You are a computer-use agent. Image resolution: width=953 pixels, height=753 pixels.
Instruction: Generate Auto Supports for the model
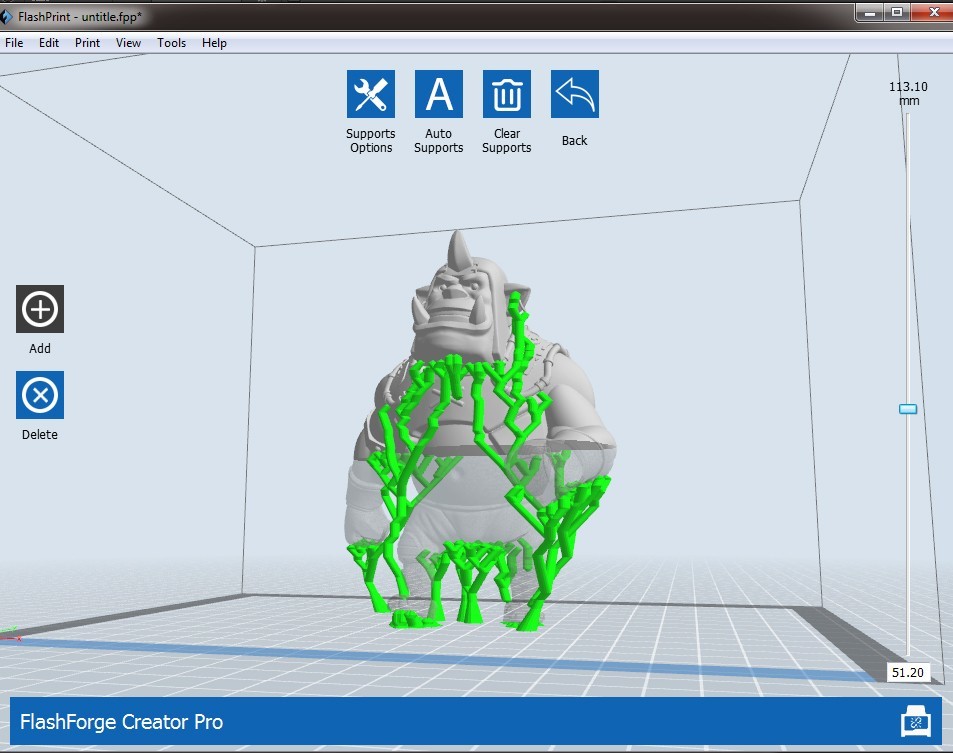point(439,94)
